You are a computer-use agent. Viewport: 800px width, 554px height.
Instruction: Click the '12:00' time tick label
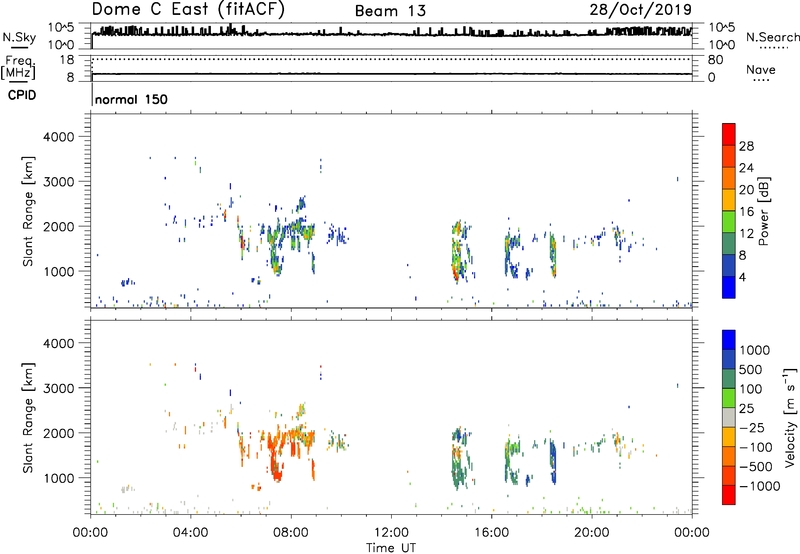click(391, 532)
